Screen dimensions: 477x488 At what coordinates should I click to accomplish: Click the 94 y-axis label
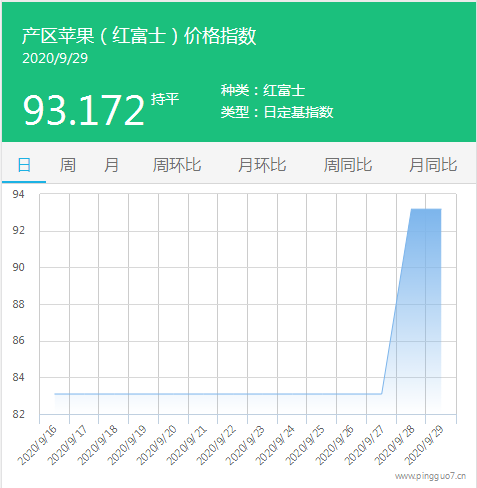point(18,194)
